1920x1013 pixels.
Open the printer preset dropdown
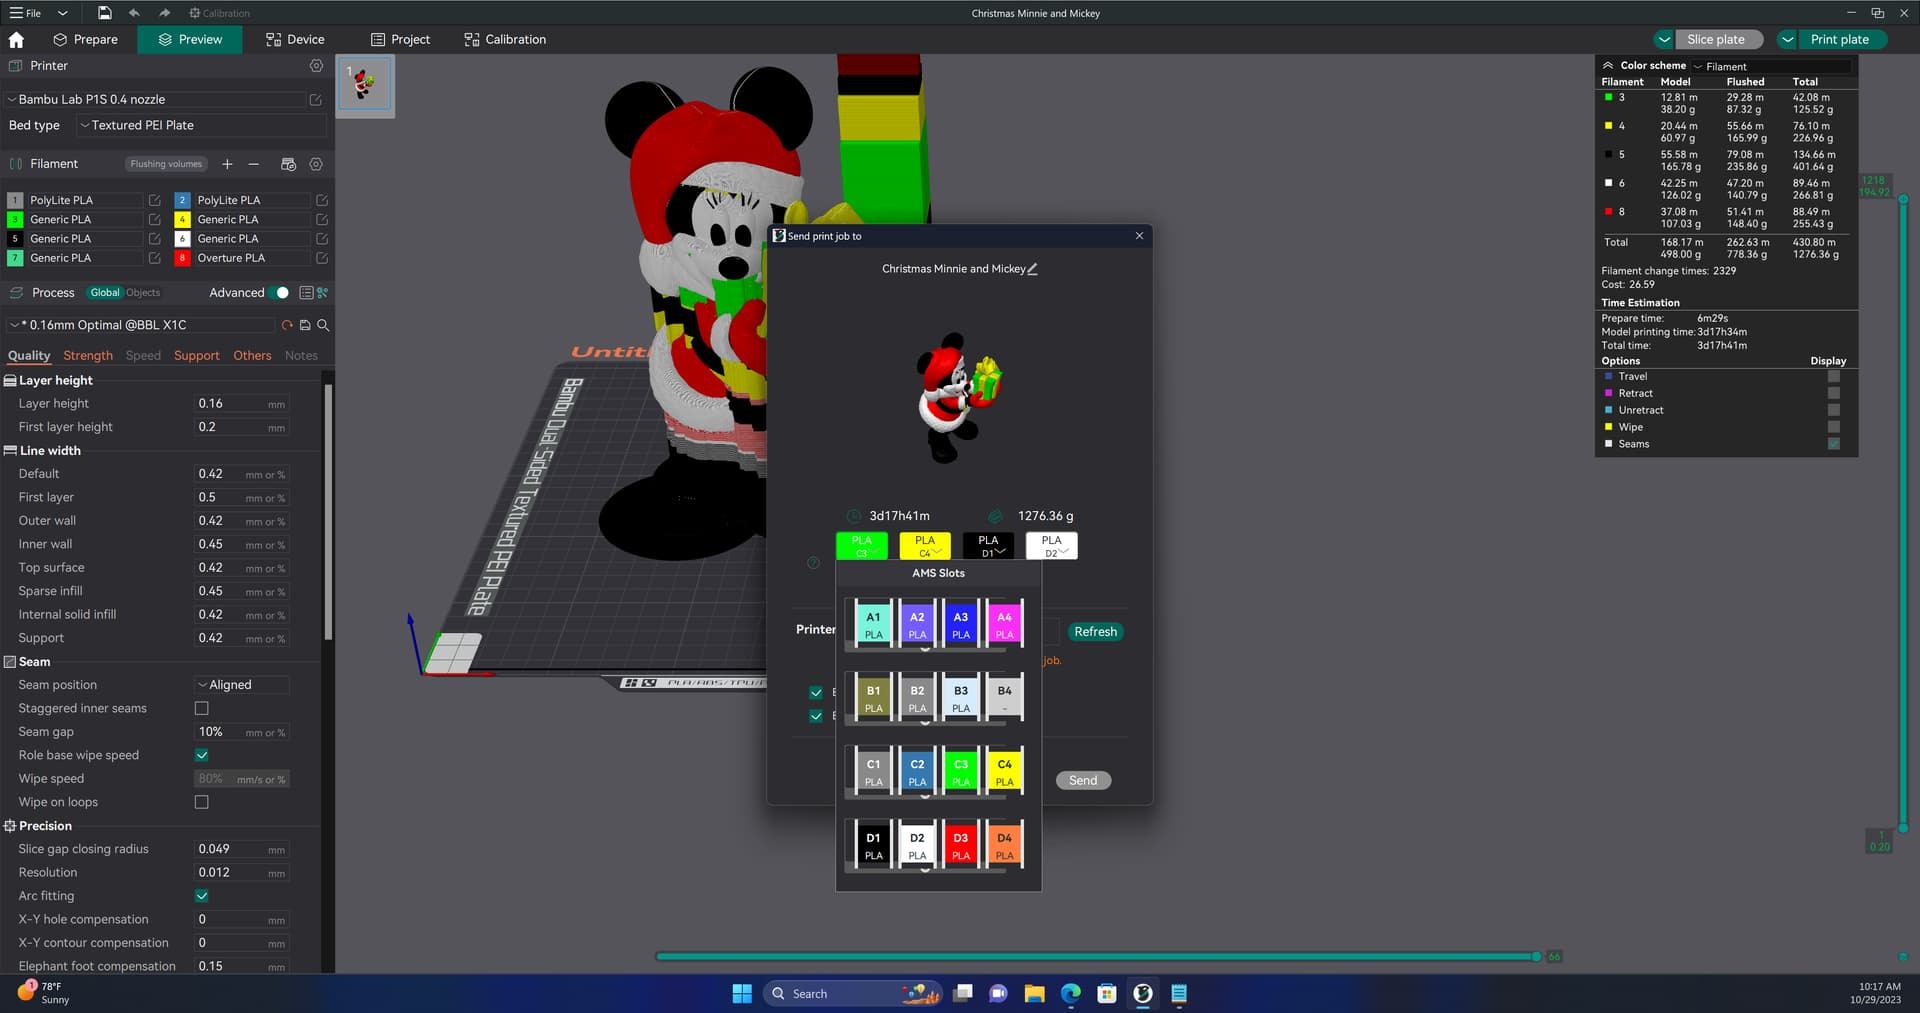click(x=156, y=100)
